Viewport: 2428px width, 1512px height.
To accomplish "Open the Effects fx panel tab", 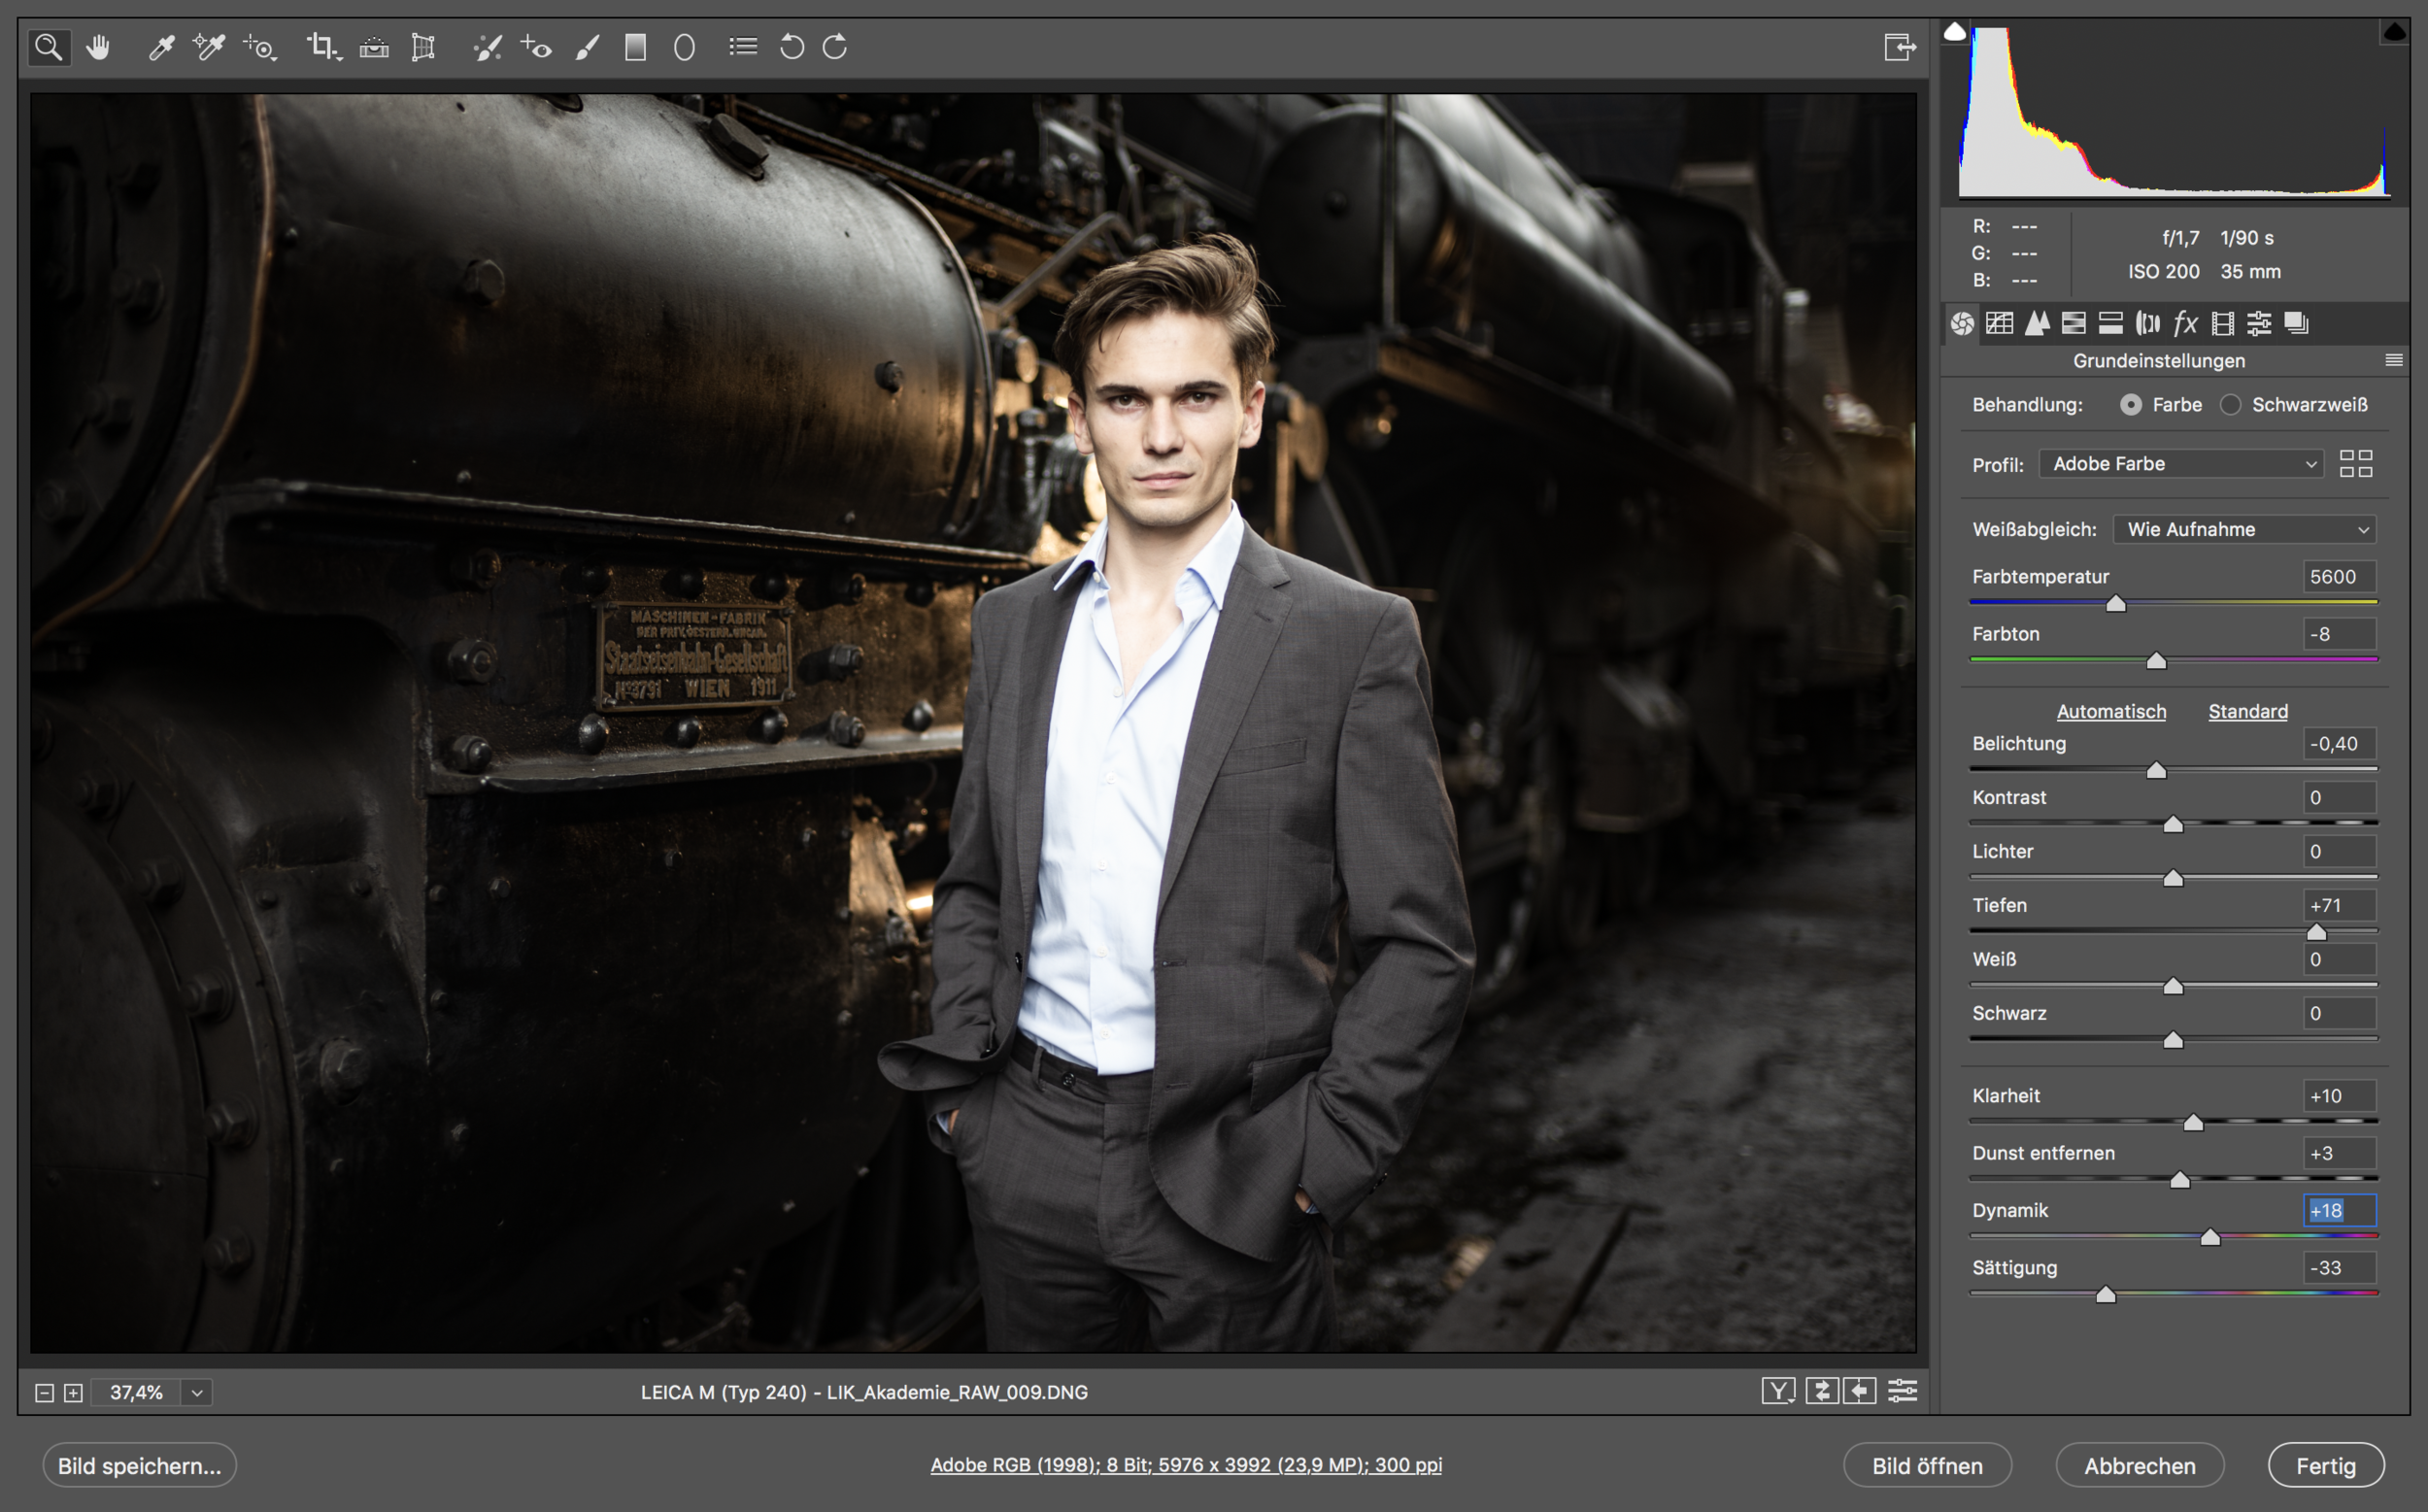I will [2185, 323].
